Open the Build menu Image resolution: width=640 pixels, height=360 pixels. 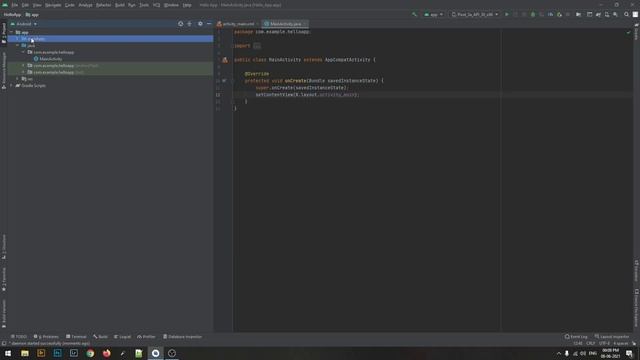[x=120, y=5]
